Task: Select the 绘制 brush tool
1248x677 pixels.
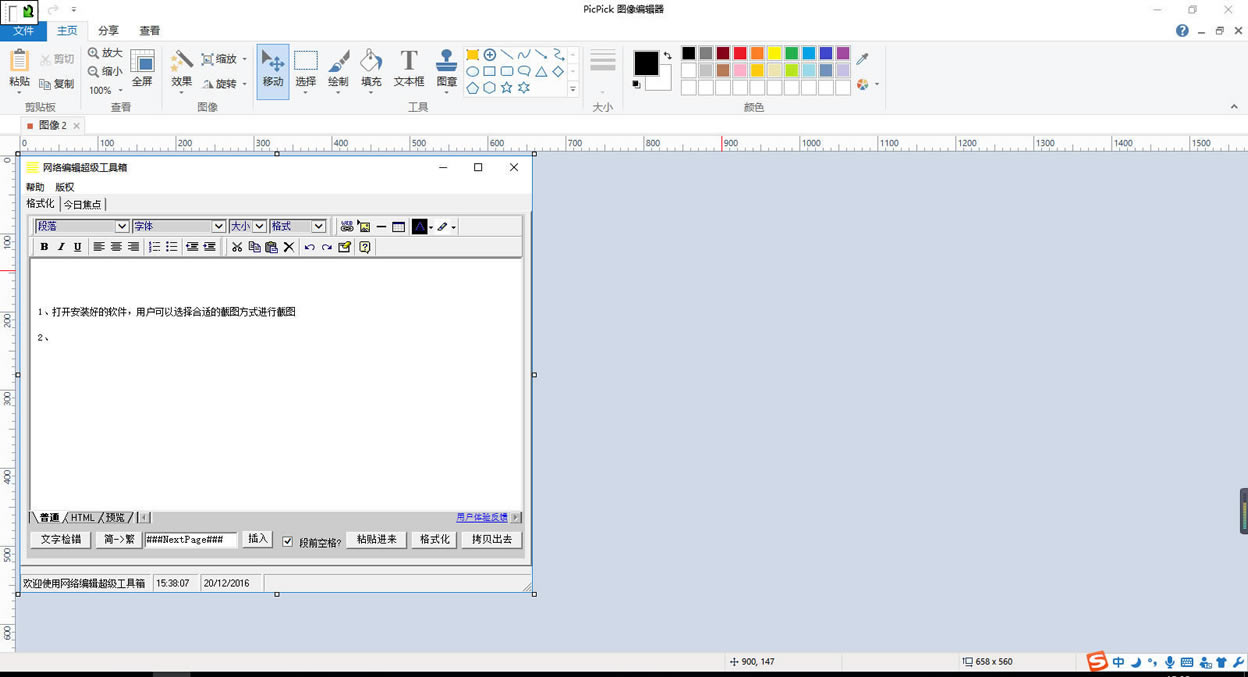Action: pyautogui.click(x=338, y=70)
